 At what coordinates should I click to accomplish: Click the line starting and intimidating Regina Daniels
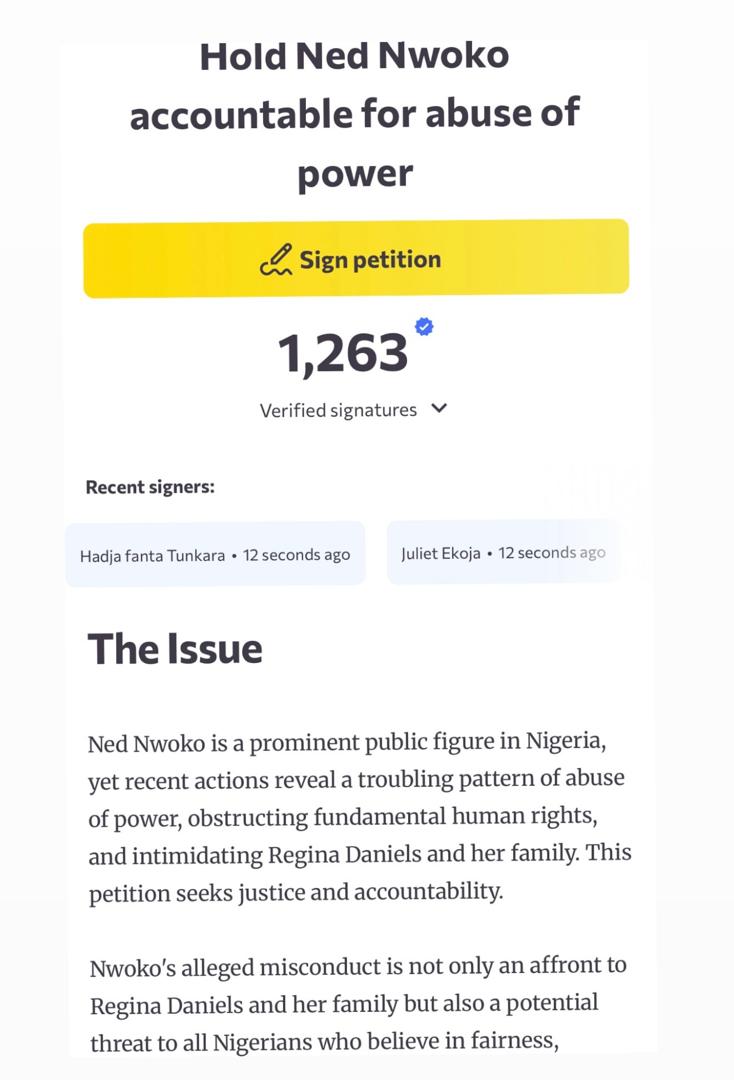360,855
